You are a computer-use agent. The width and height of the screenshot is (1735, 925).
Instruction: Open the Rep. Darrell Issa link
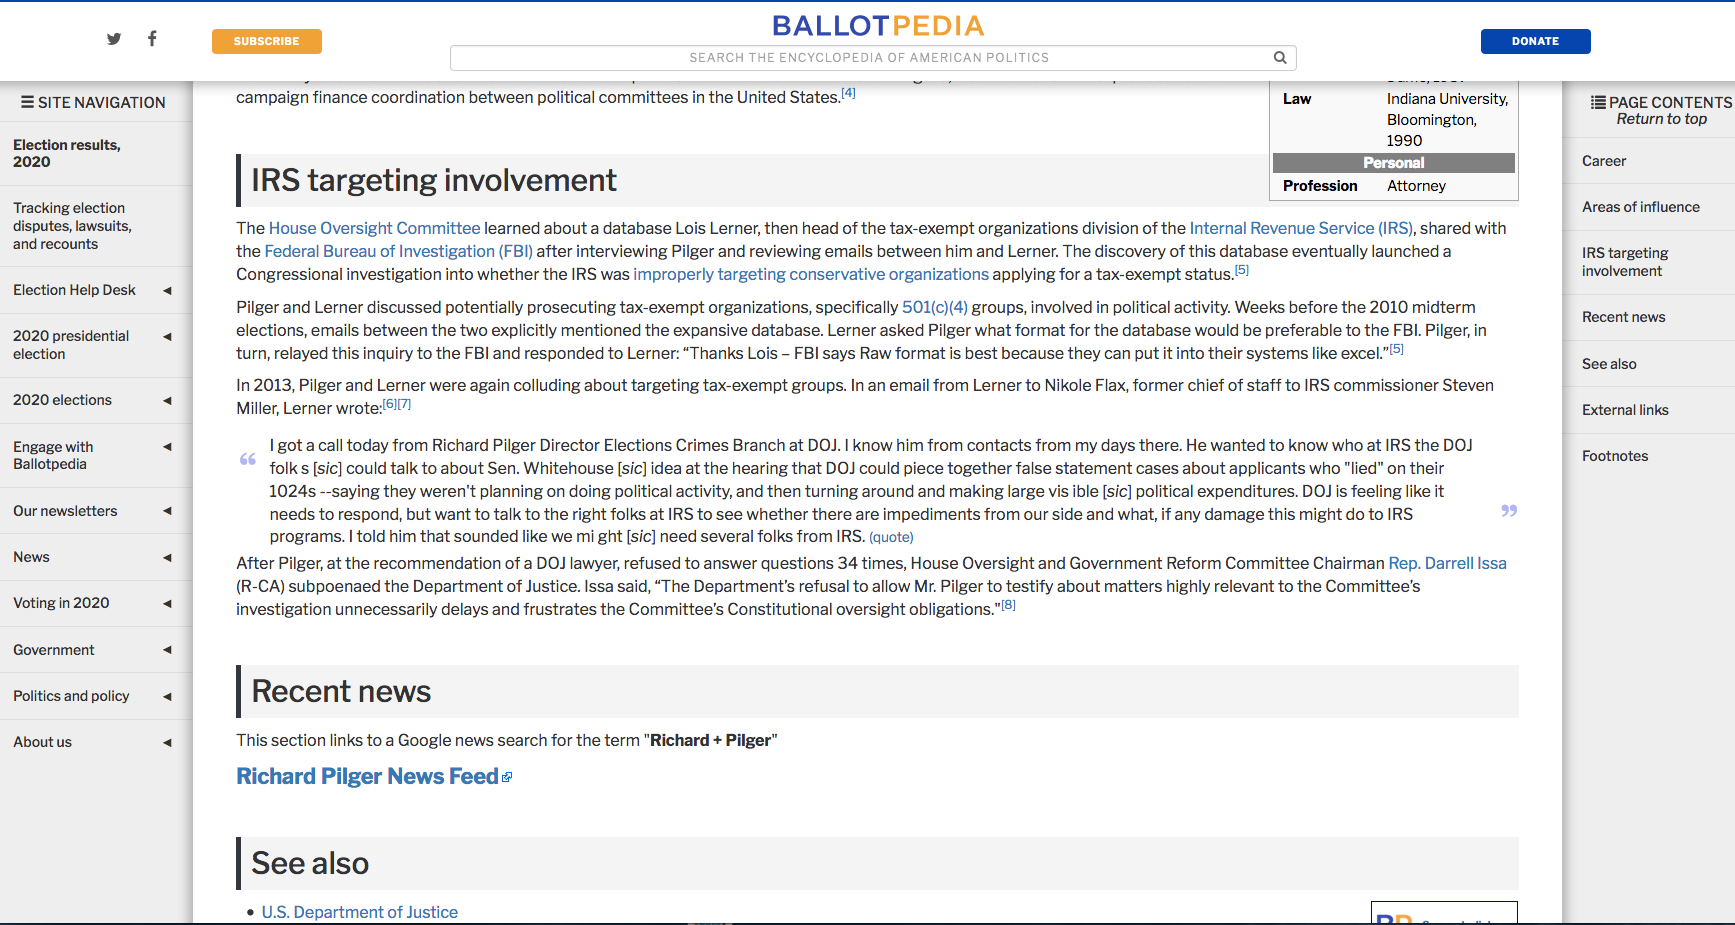point(1447,563)
